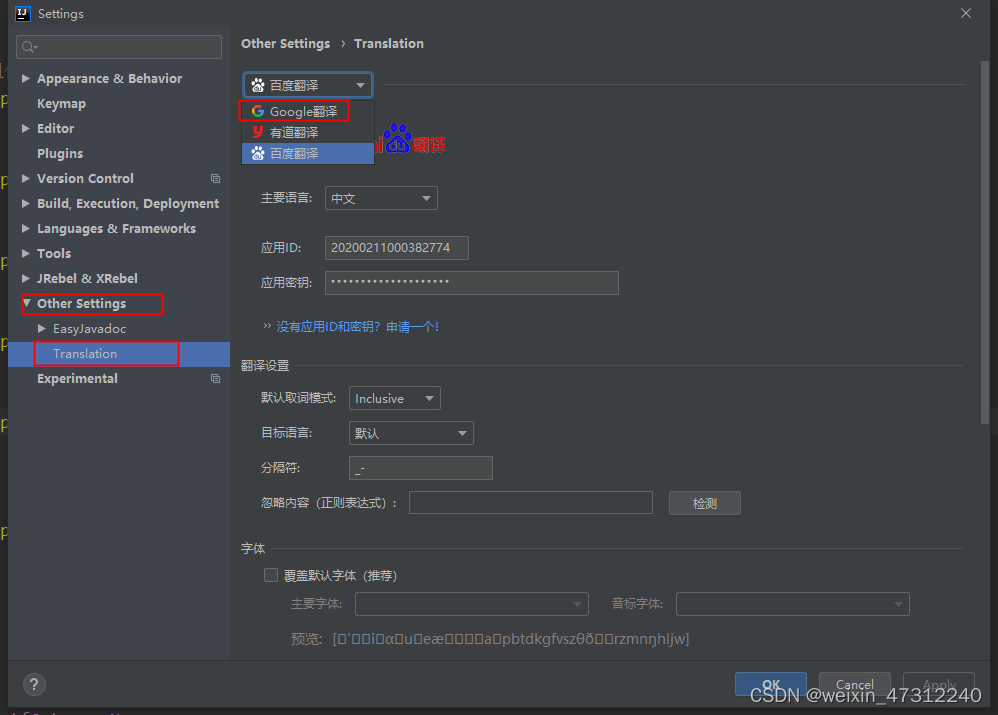998x715 pixels.
Task: Select 有道翻译 from engine list
Action: coord(308,132)
